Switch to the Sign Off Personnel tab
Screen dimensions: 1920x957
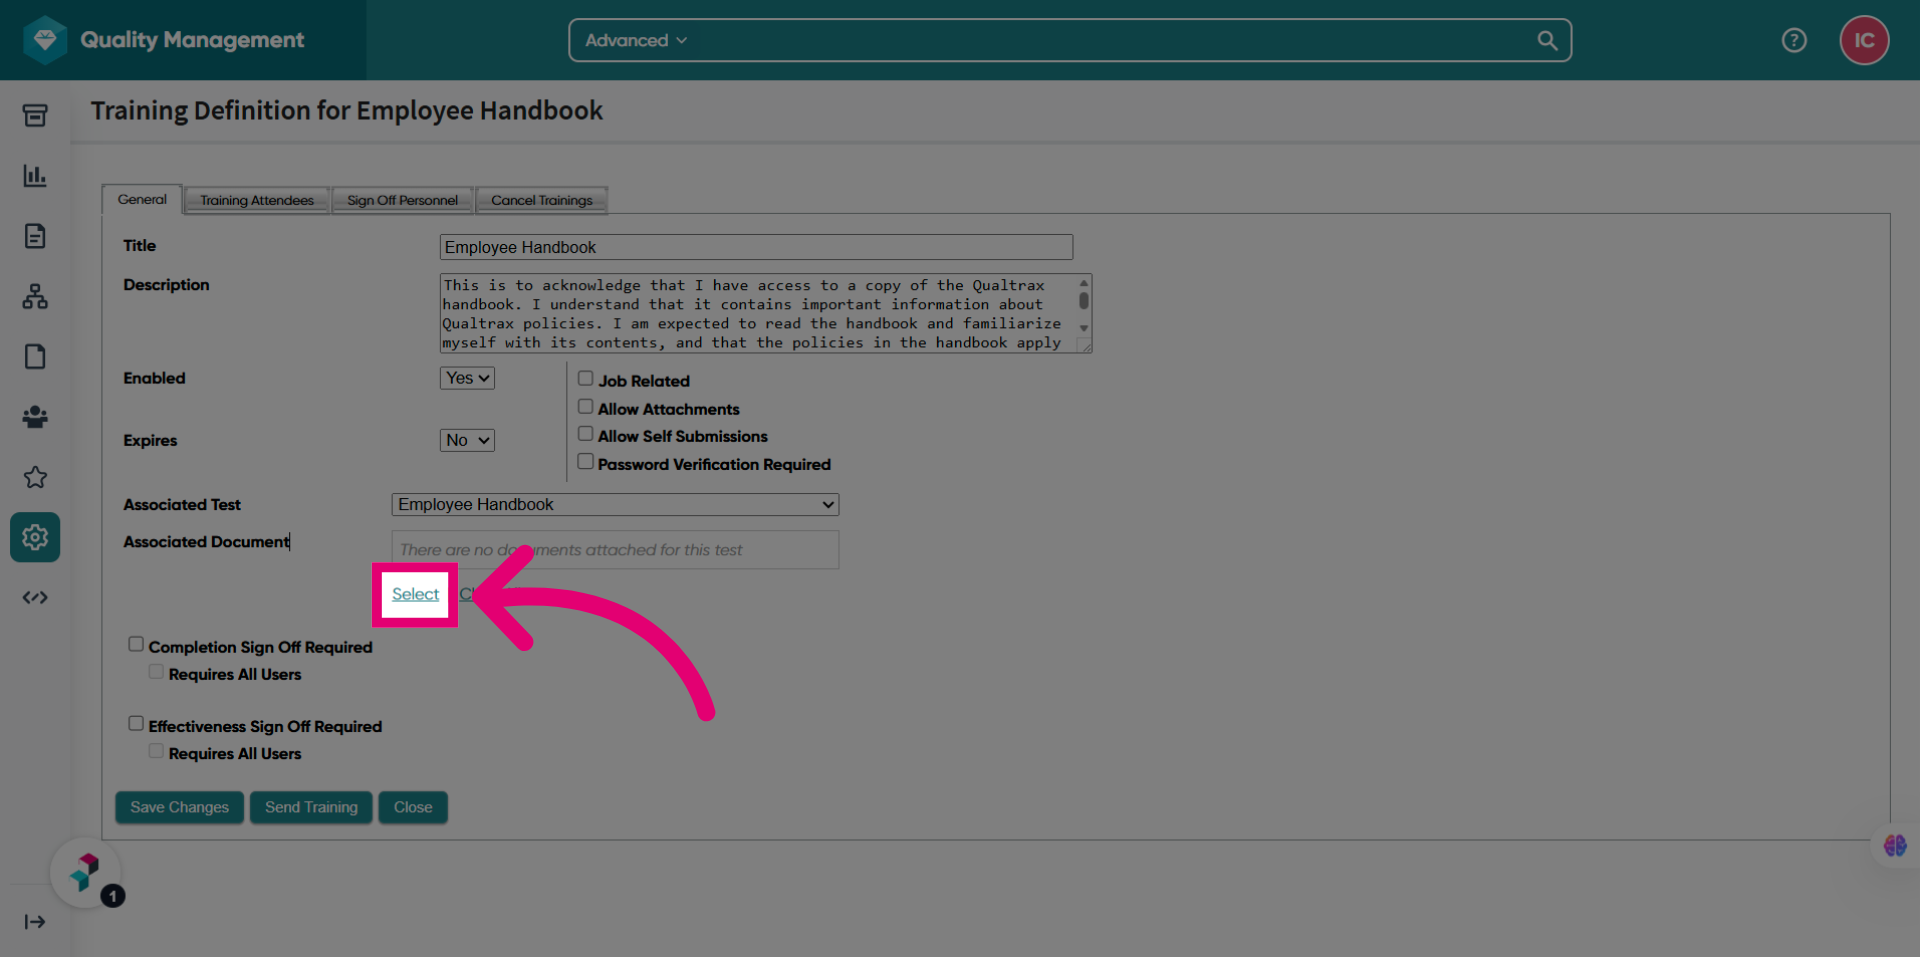coord(402,200)
